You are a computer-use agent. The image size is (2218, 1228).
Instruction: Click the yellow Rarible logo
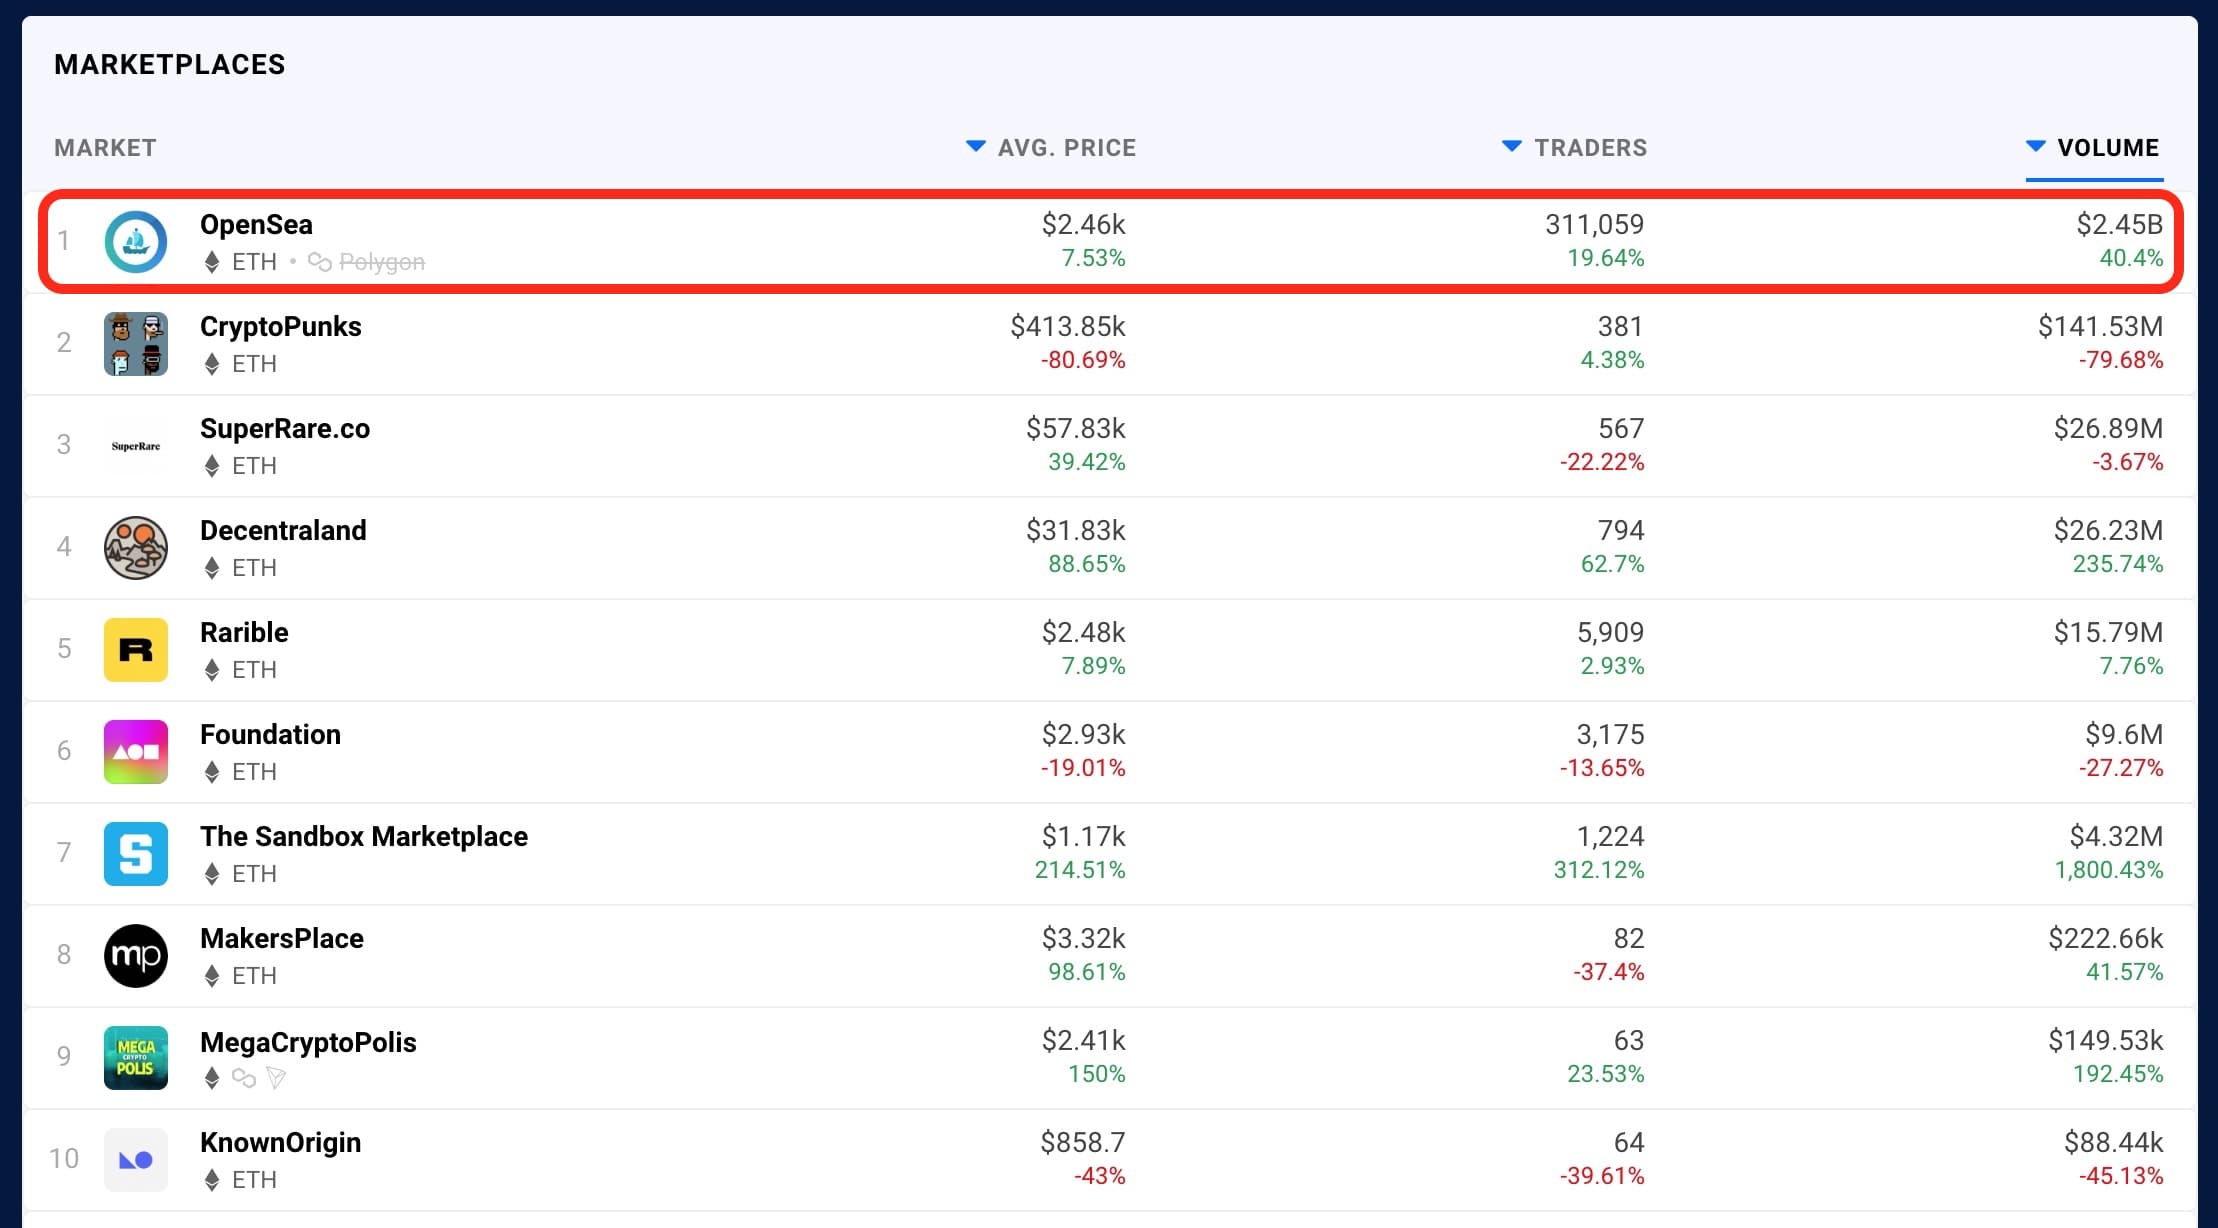pyautogui.click(x=136, y=650)
